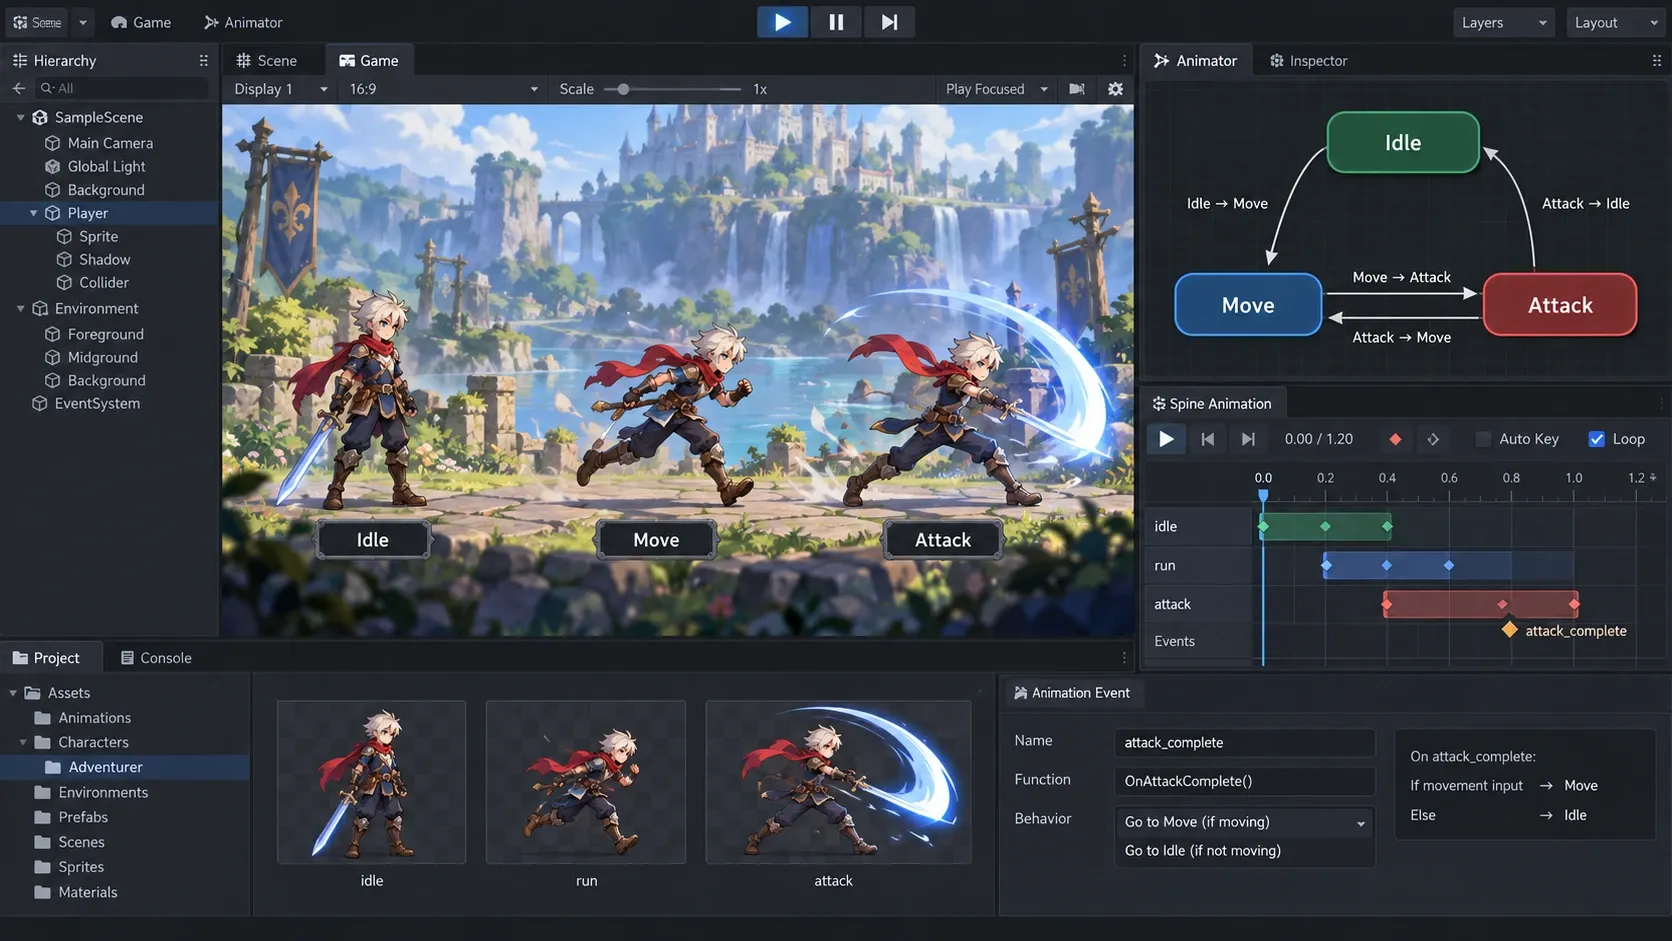Click the Spine Animation tab

tap(1211, 403)
